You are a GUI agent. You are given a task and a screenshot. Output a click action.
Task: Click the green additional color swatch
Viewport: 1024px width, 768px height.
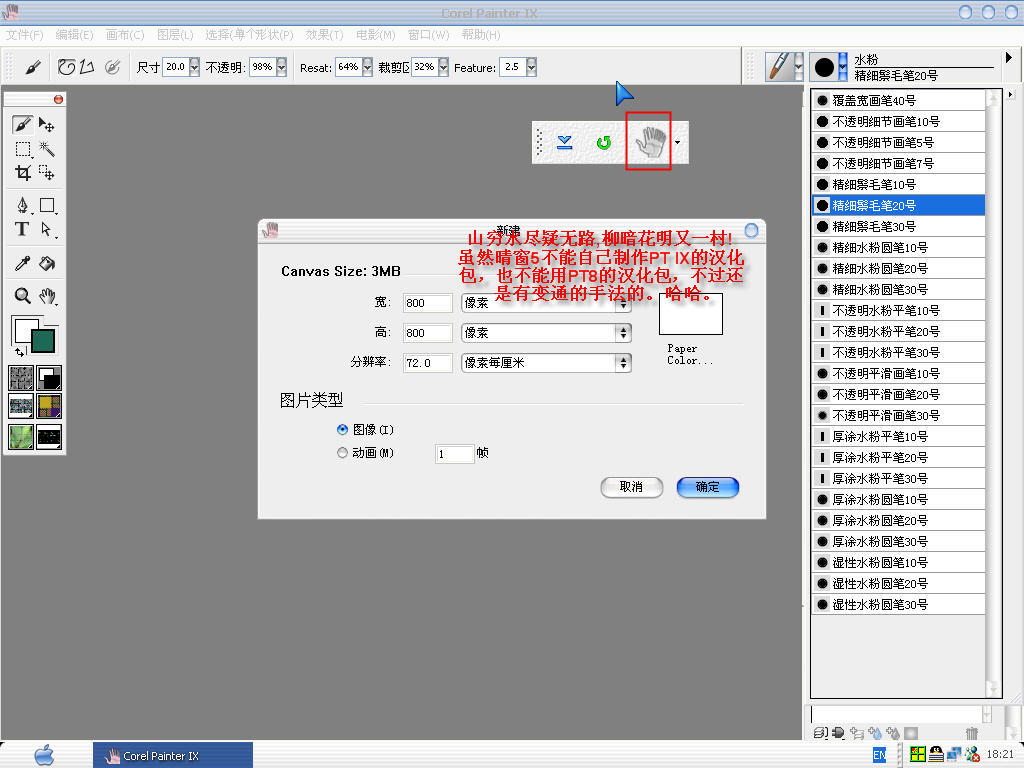click(43, 341)
